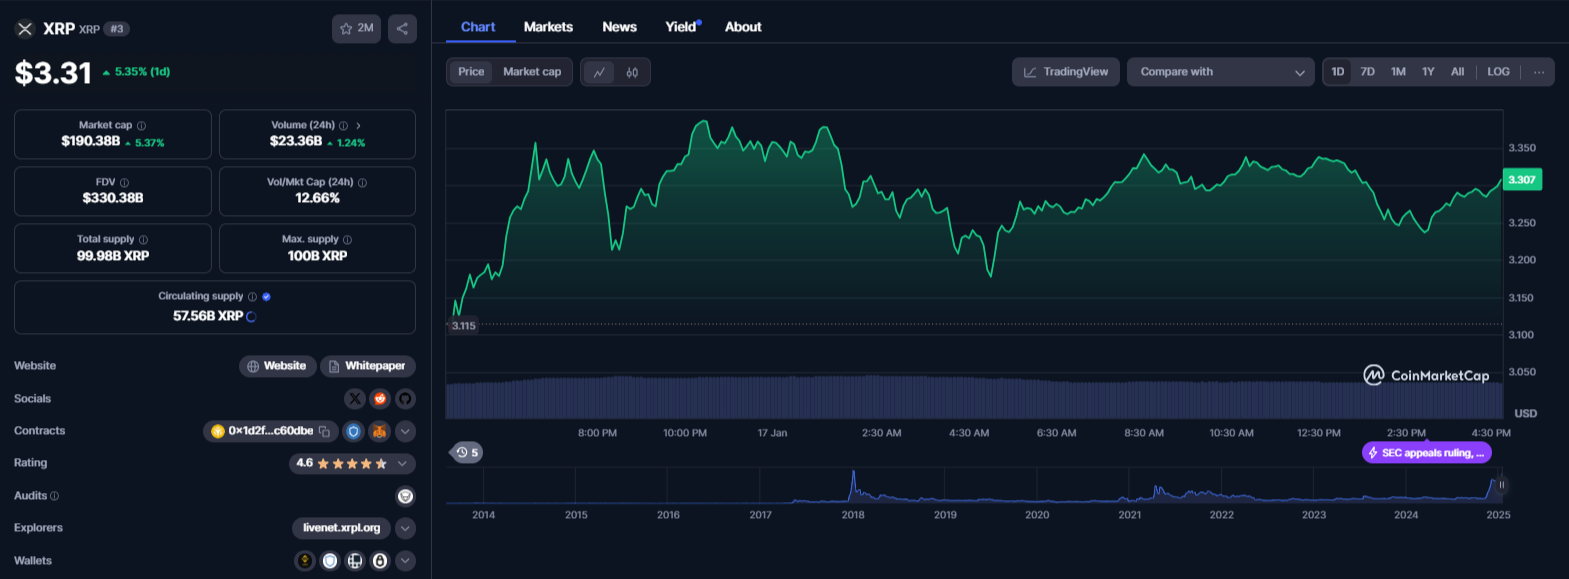The image size is (1569, 579).
Task: Open the News tab
Action: tap(619, 27)
